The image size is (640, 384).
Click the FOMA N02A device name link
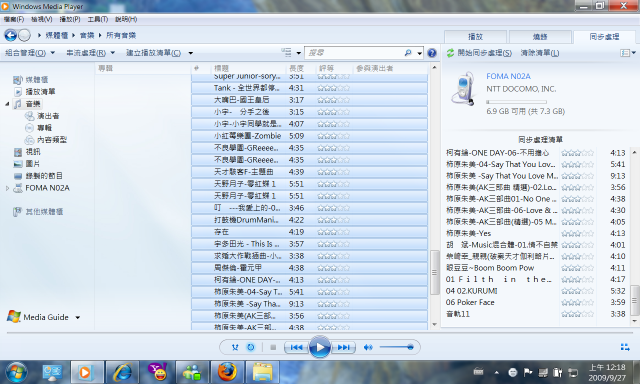click(509, 76)
